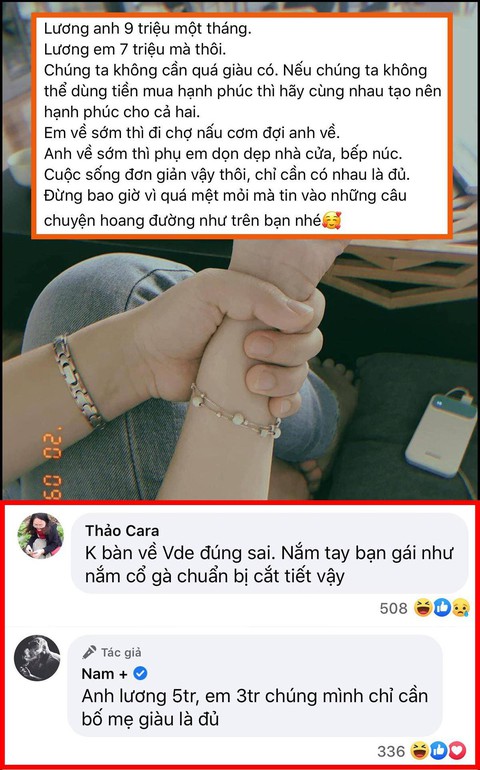
Task: Click the Tác giả author label
Action: tap(121, 652)
